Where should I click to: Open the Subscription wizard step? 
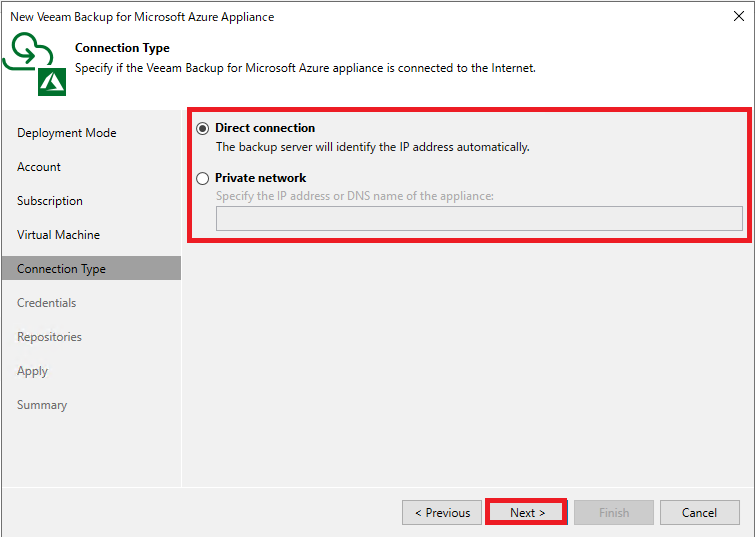point(50,201)
